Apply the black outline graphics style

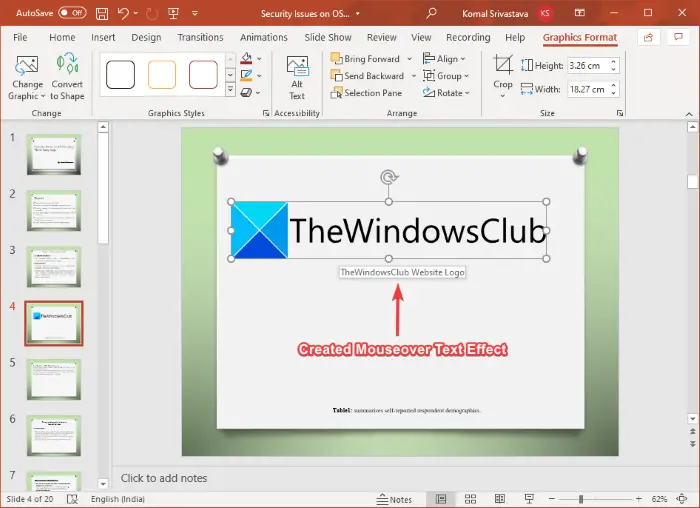pyautogui.click(x=121, y=75)
